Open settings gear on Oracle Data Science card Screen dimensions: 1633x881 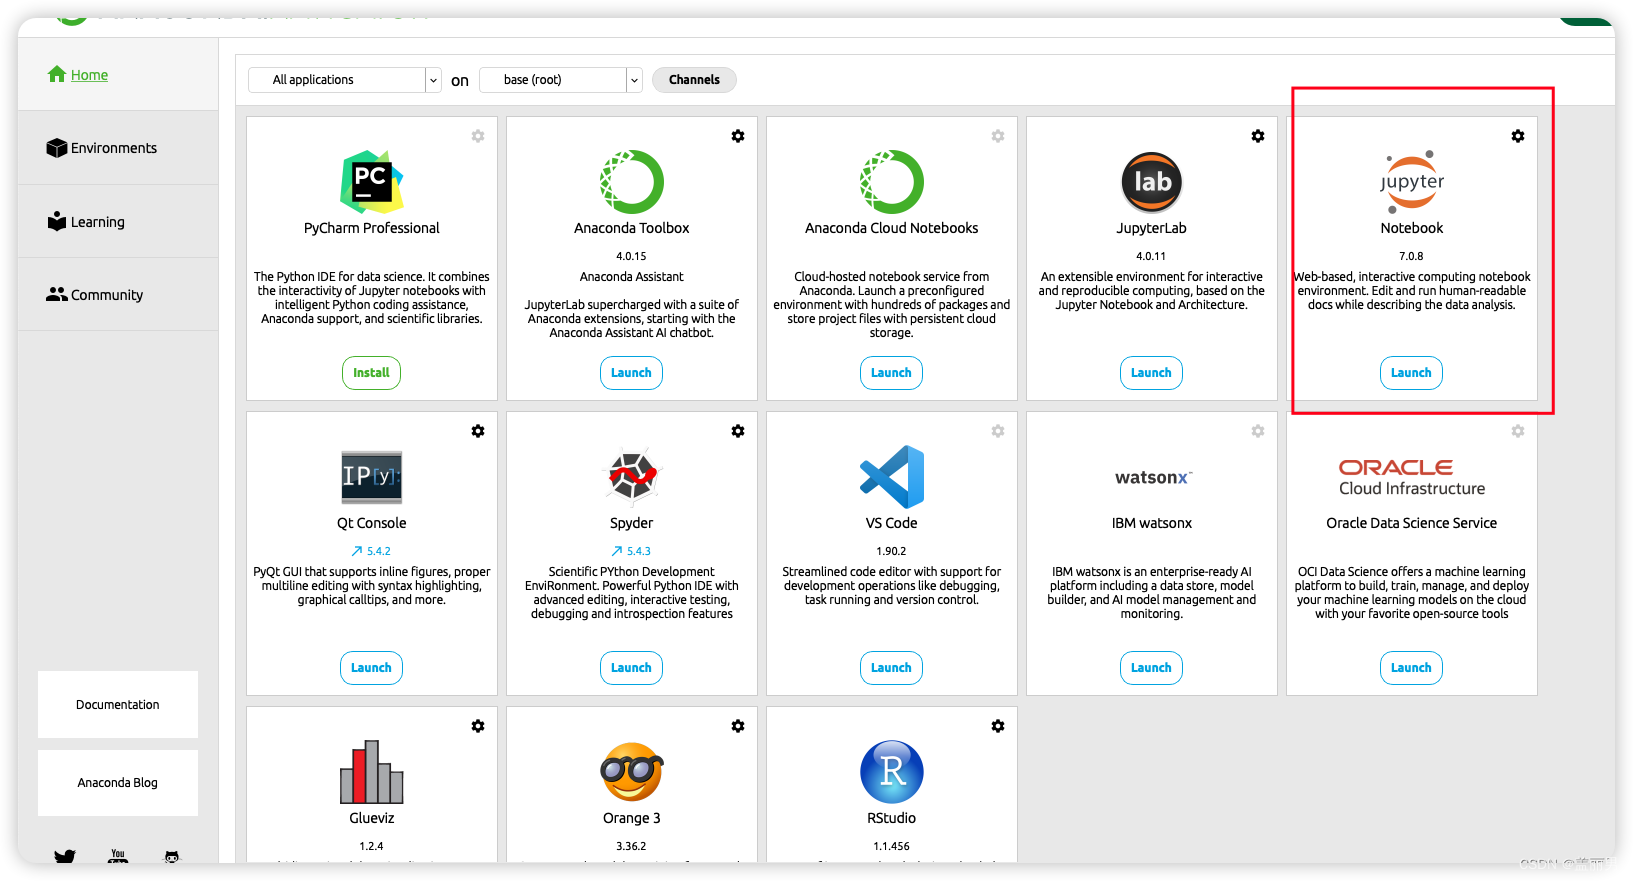tap(1518, 431)
